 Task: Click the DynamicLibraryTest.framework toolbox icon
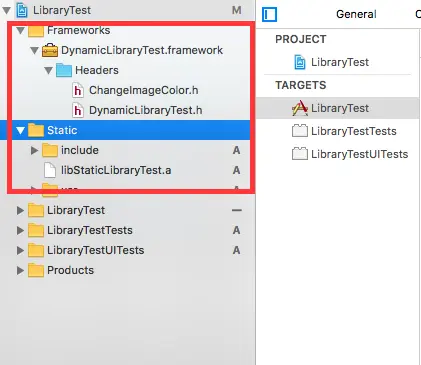click(x=50, y=51)
